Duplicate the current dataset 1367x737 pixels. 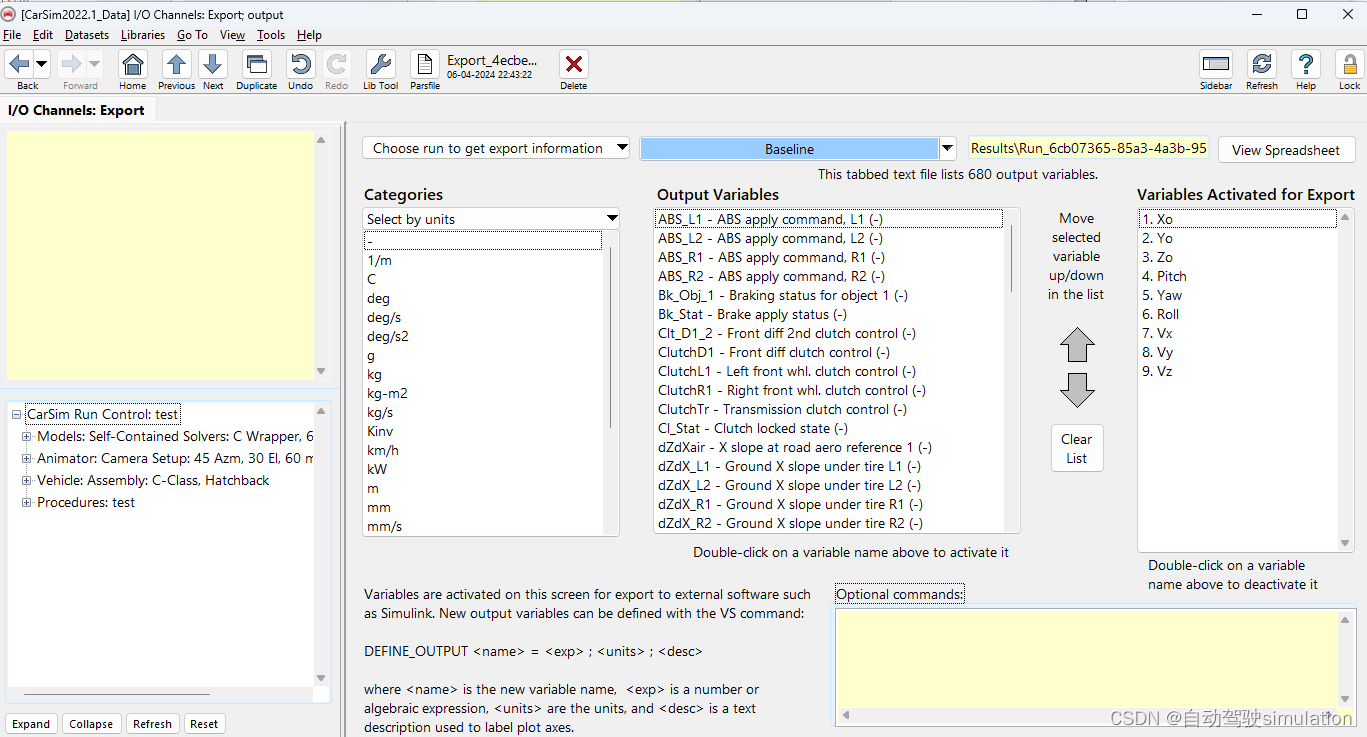point(257,65)
